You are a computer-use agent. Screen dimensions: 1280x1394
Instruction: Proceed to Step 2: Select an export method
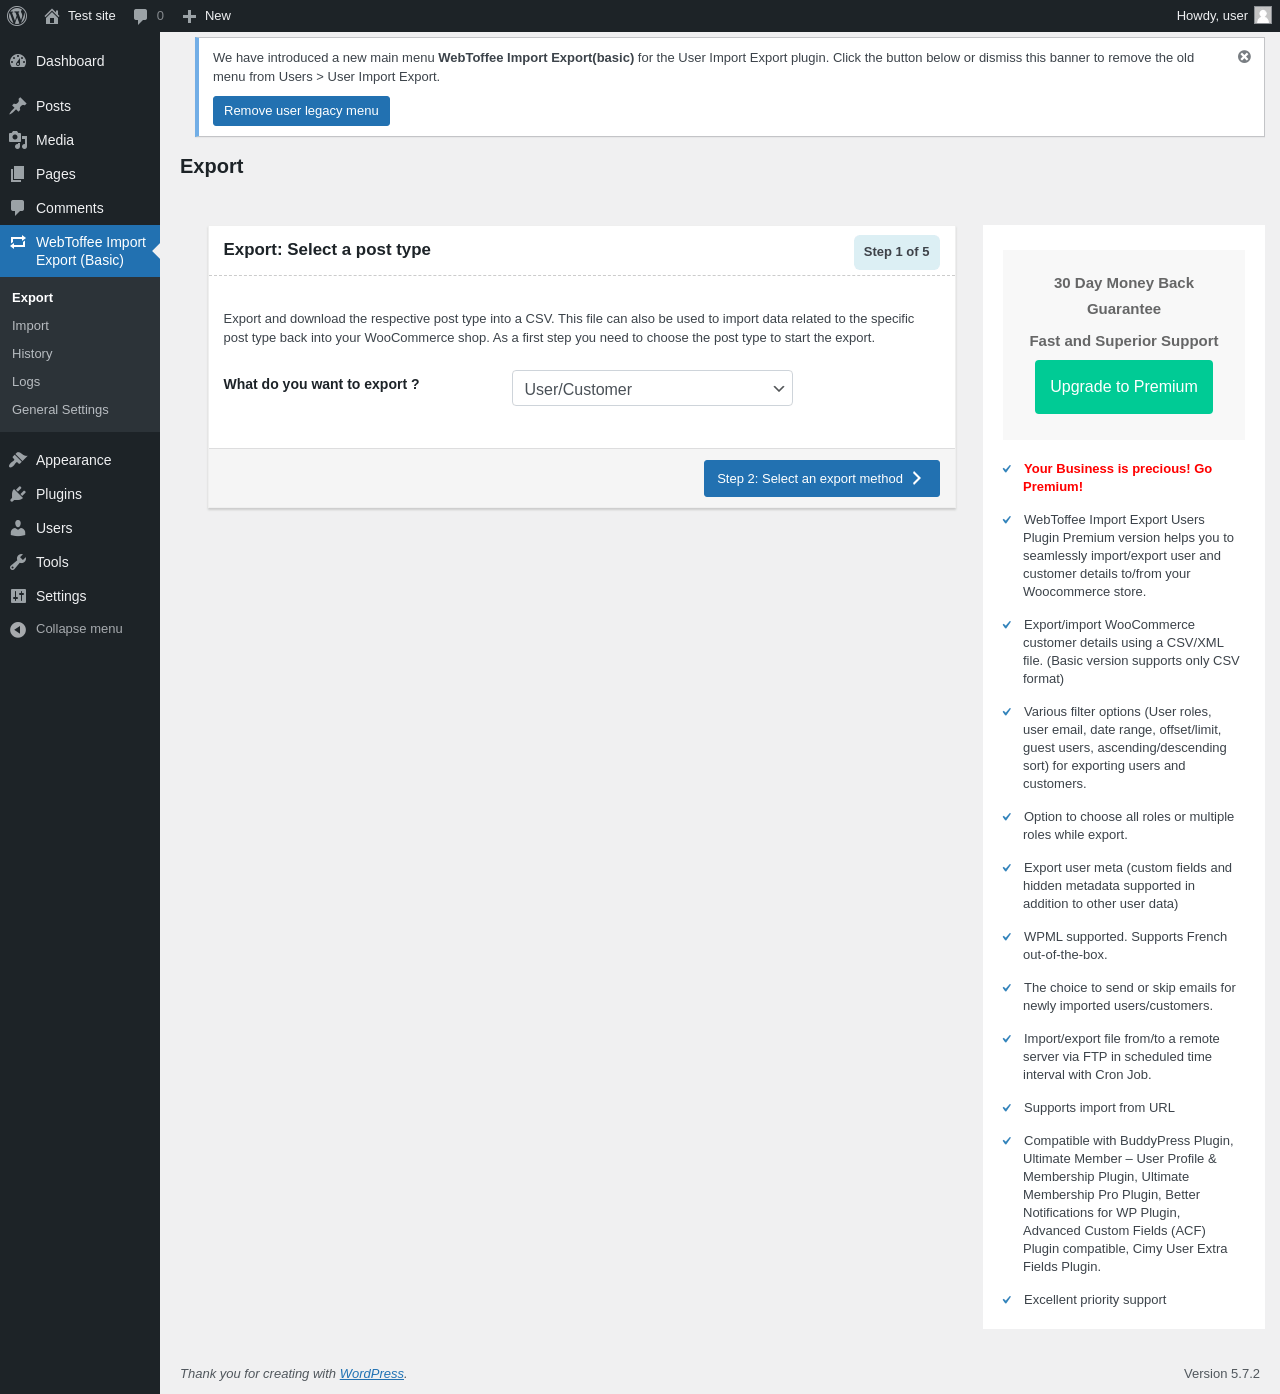pyautogui.click(x=822, y=478)
